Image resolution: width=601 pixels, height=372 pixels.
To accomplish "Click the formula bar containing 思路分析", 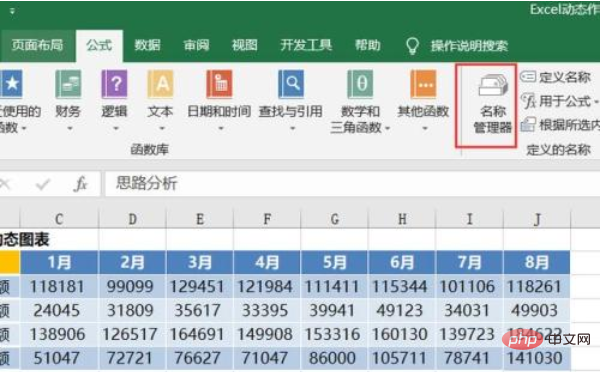I will tap(353, 184).
